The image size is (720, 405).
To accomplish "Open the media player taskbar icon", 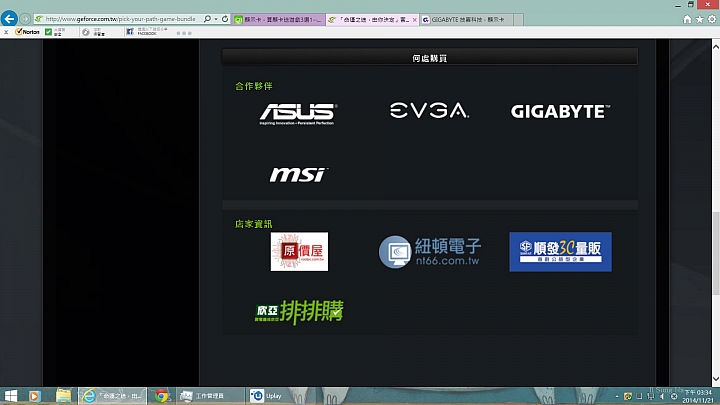I will 34,396.
